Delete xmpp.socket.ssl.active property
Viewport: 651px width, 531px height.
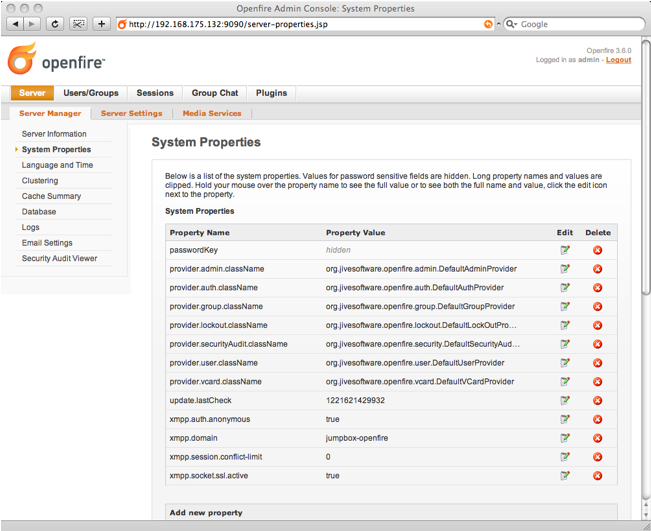click(x=597, y=476)
